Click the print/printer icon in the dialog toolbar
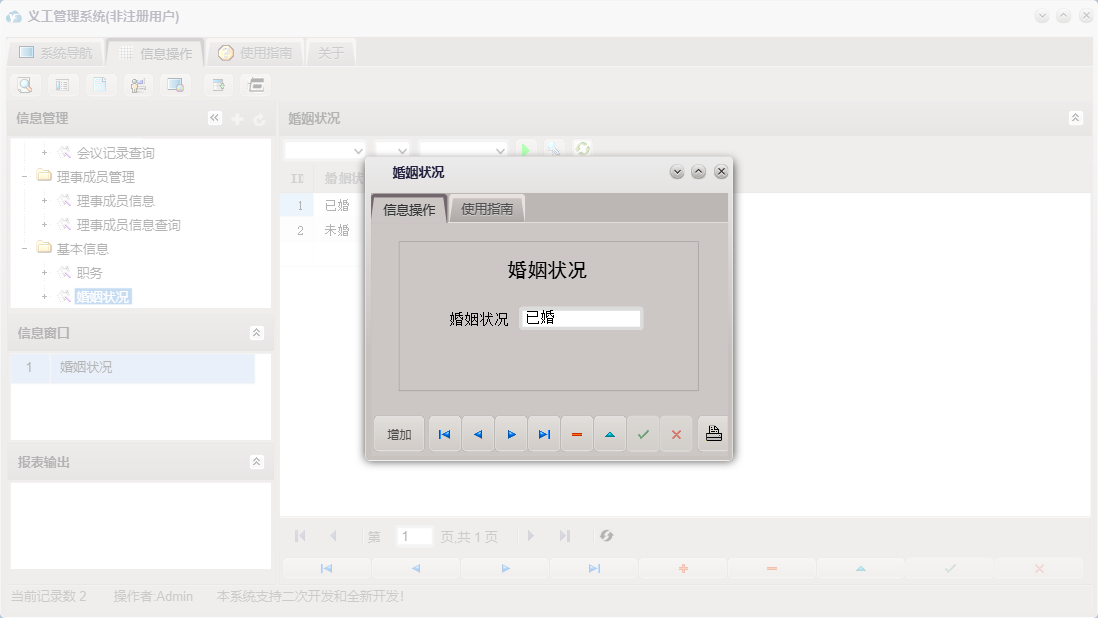Image resolution: width=1098 pixels, height=618 pixels. (x=713, y=433)
